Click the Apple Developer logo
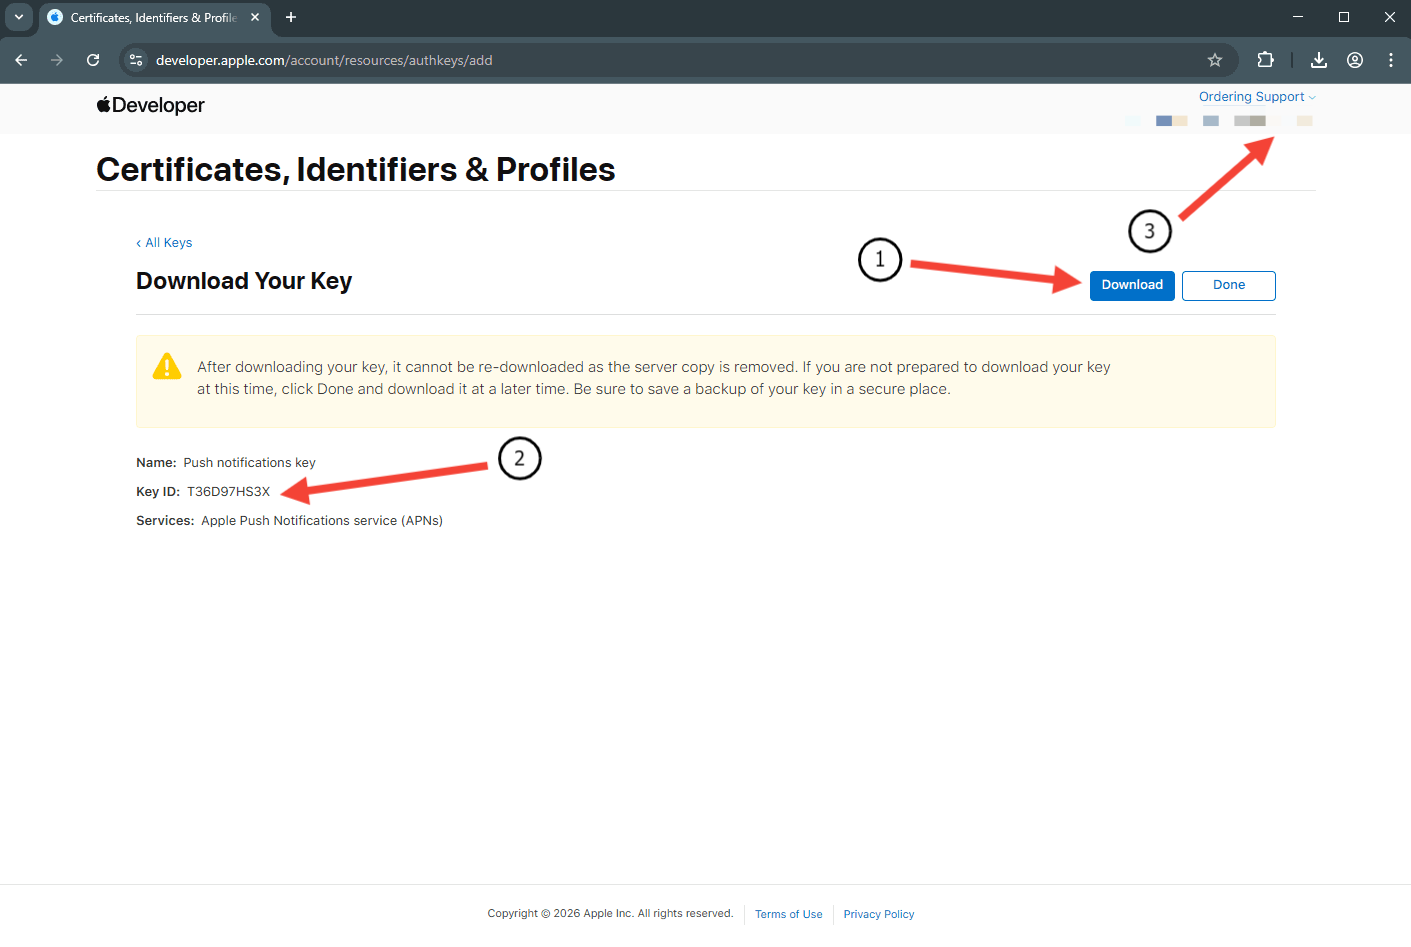 click(x=150, y=105)
